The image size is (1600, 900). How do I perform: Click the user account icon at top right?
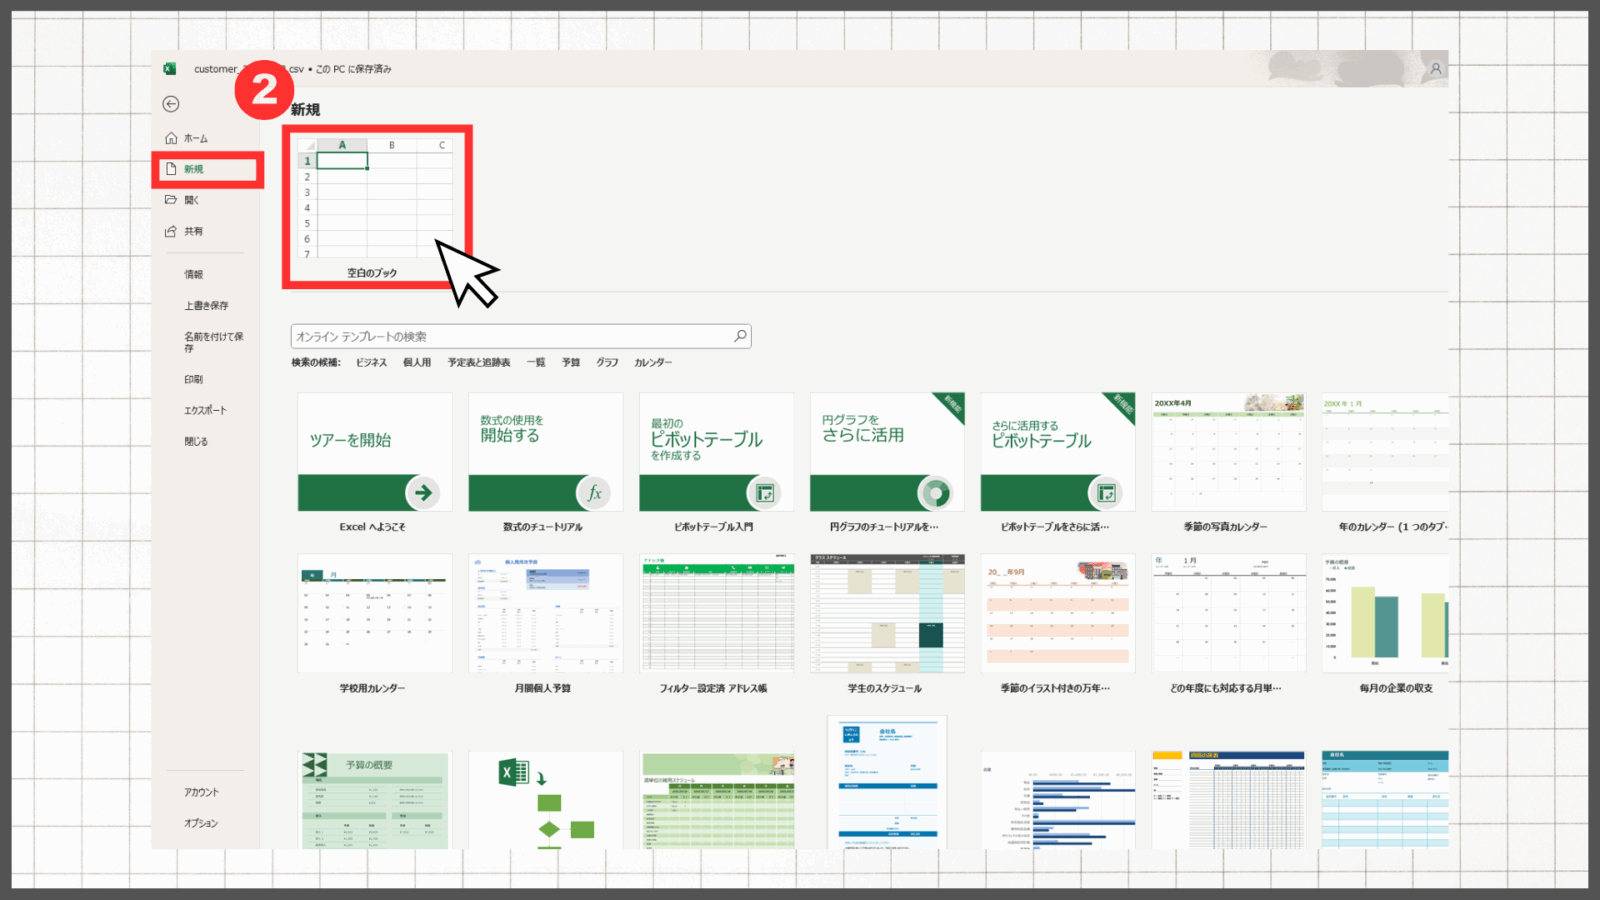click(x=1435, y=69)
